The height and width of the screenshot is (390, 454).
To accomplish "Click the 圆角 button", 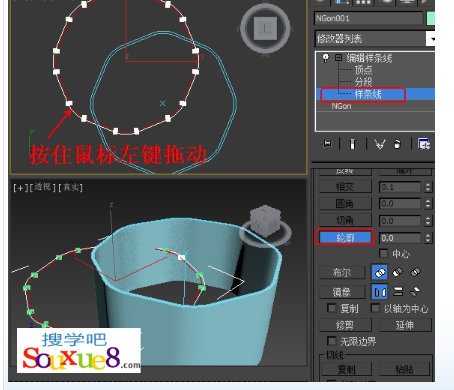I will pyautogui.click(x=345, y=204).
